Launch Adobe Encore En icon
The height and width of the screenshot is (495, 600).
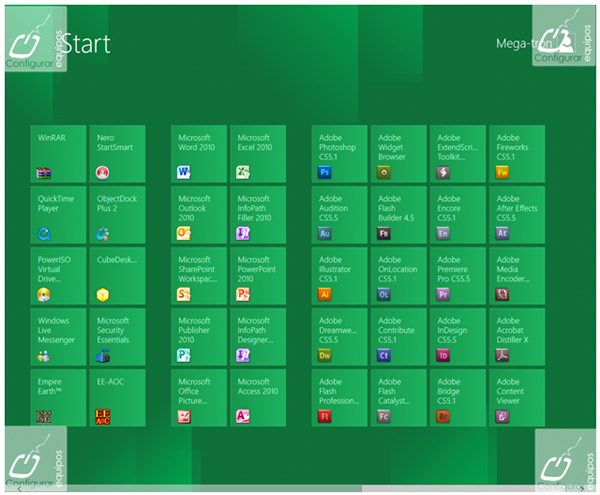click(x=443, y=233)
